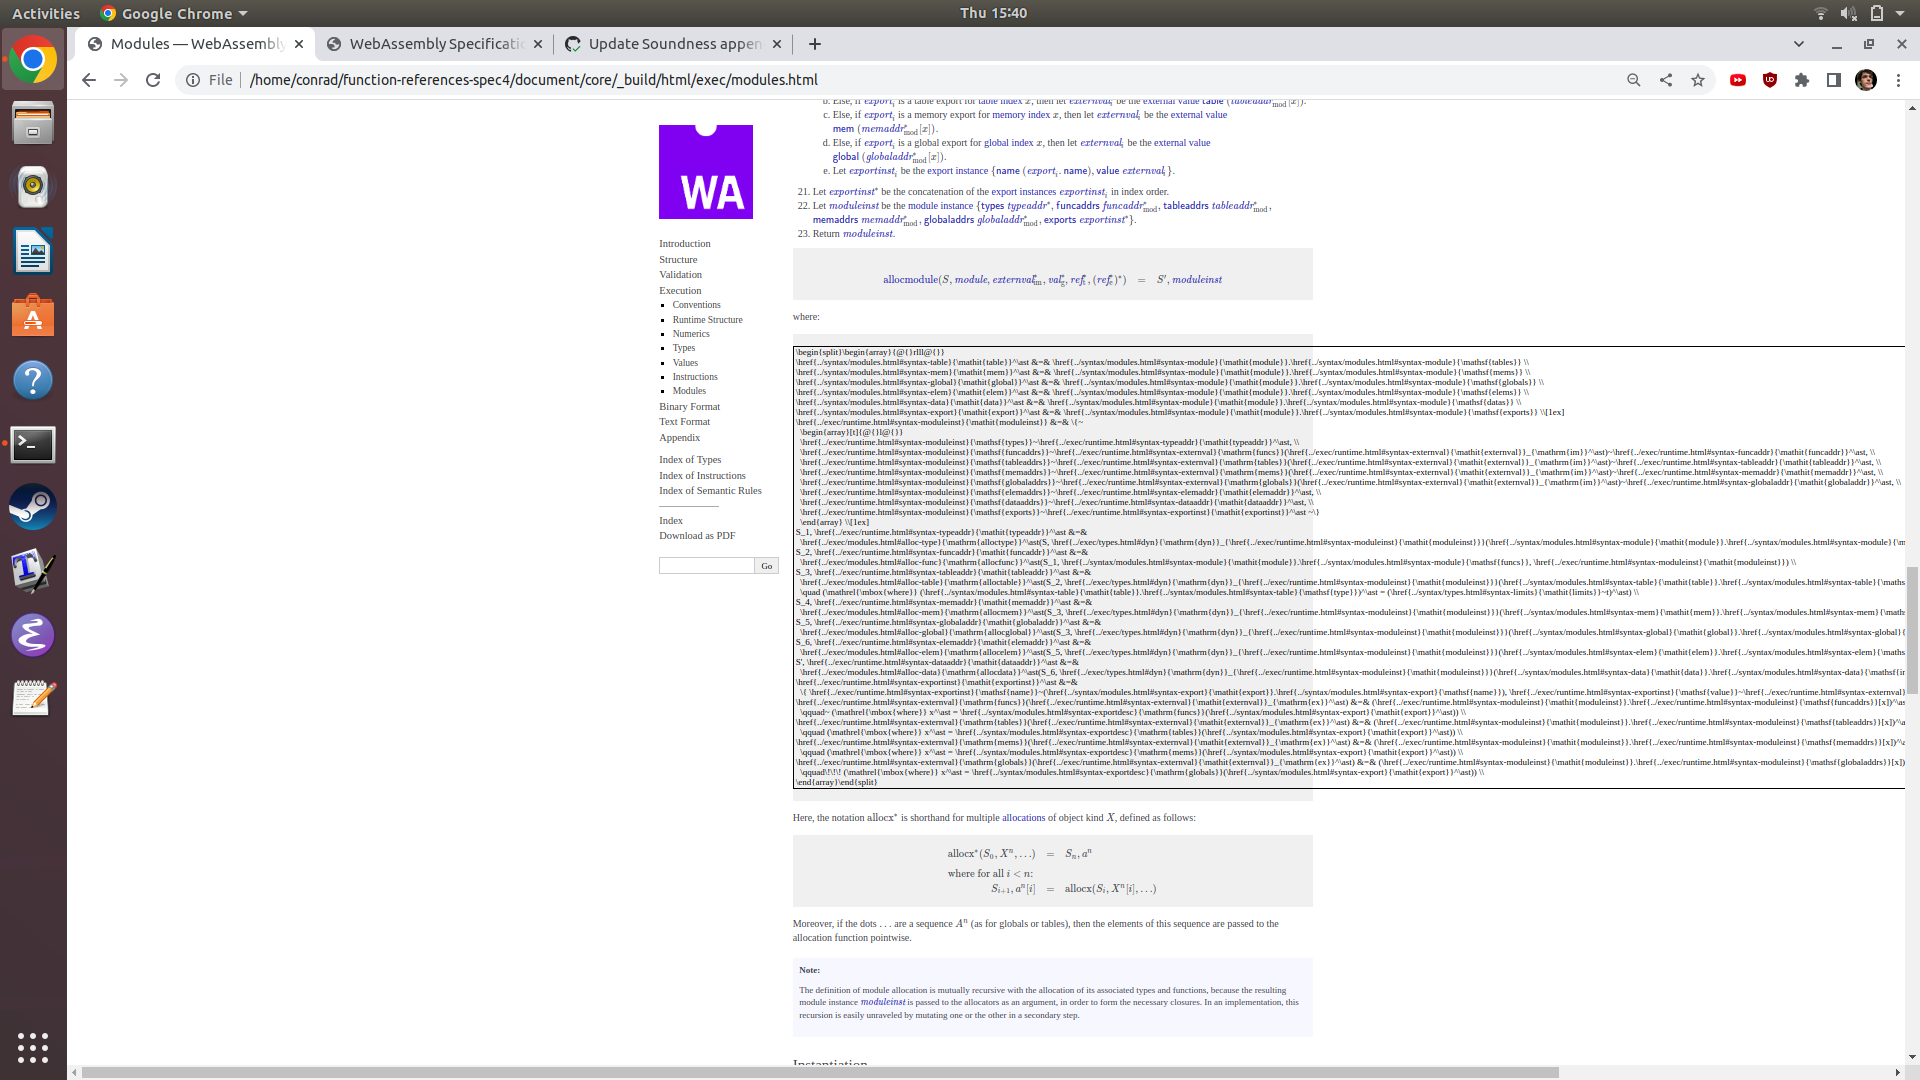This screenshot has height=1080, width=1920.
Task: Click the Go search button in the sidebar
Action: tap(766, 566)
